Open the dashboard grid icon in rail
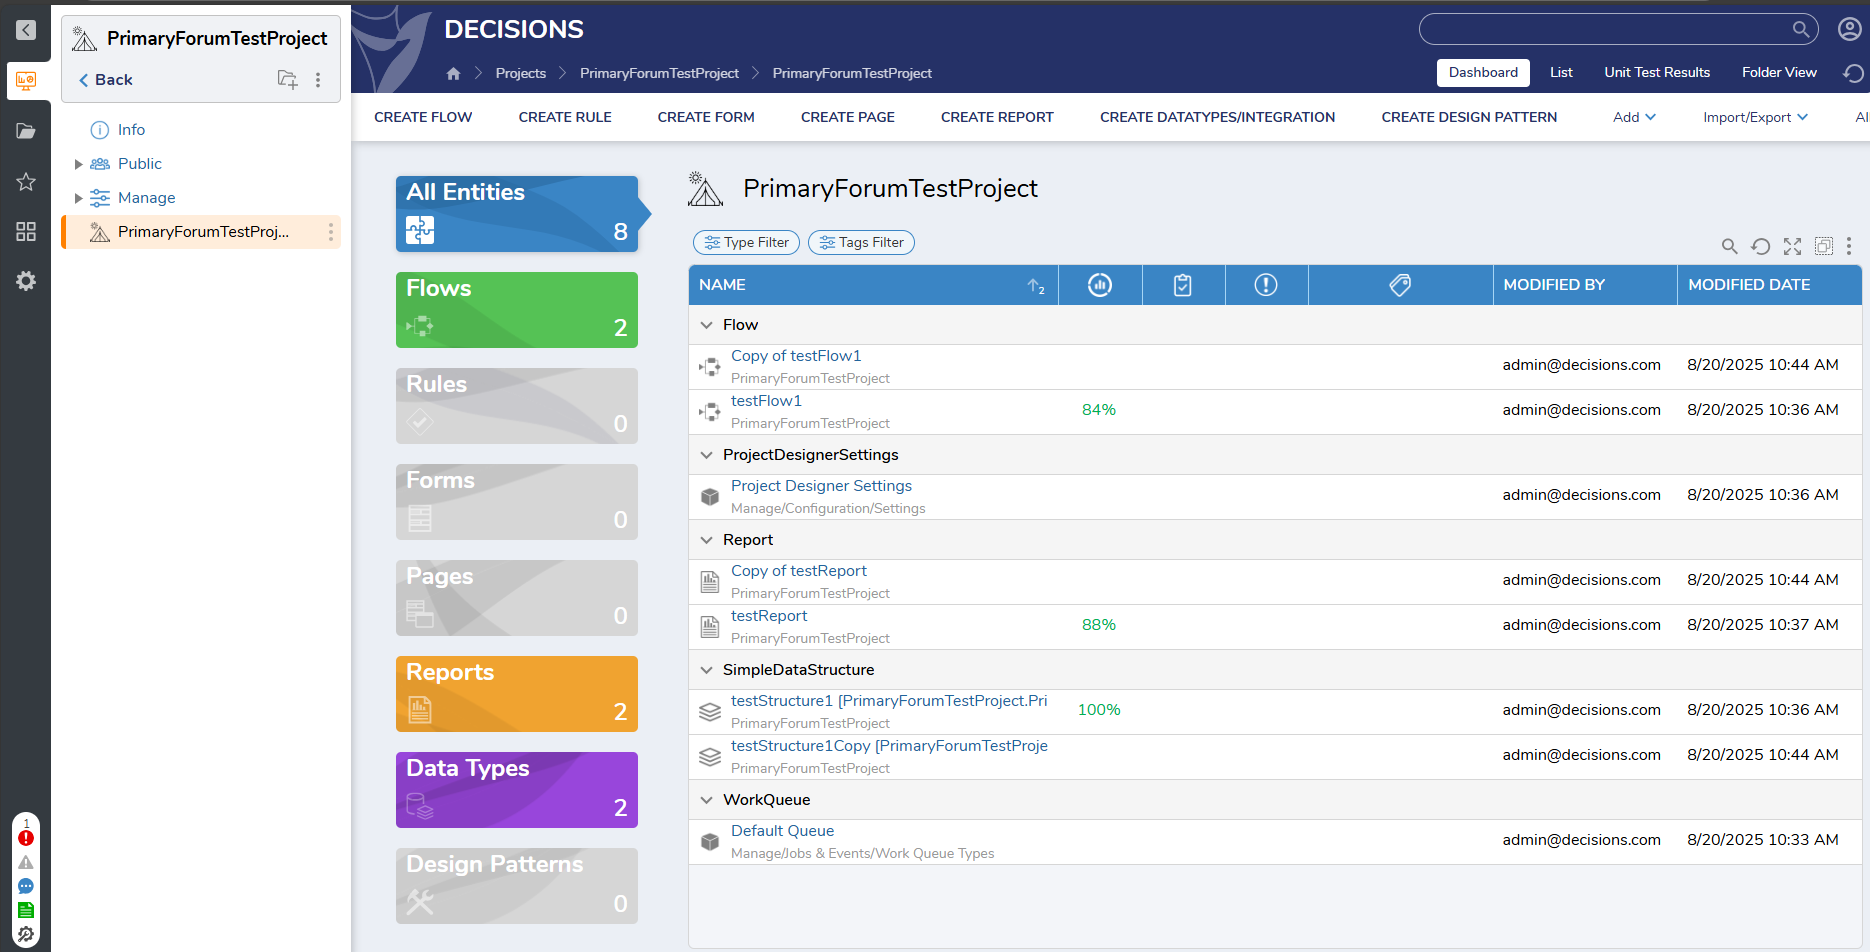Viewport: 1870px width, 952px height. click(x=26, y=232)
